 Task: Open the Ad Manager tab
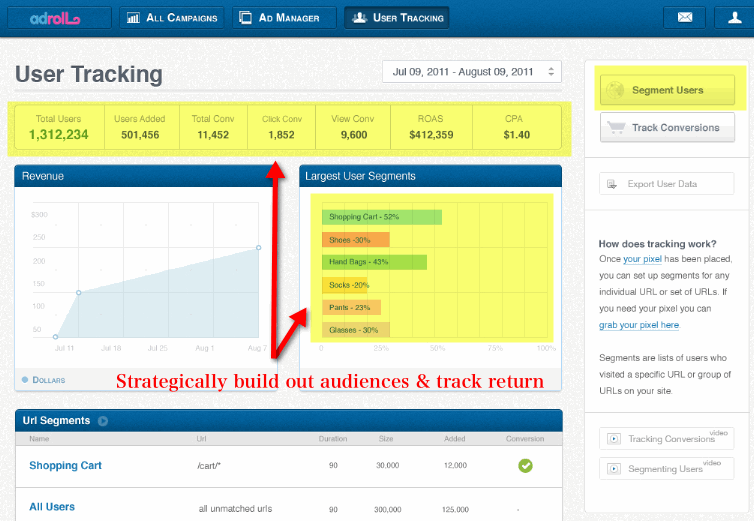click(284, 18)
